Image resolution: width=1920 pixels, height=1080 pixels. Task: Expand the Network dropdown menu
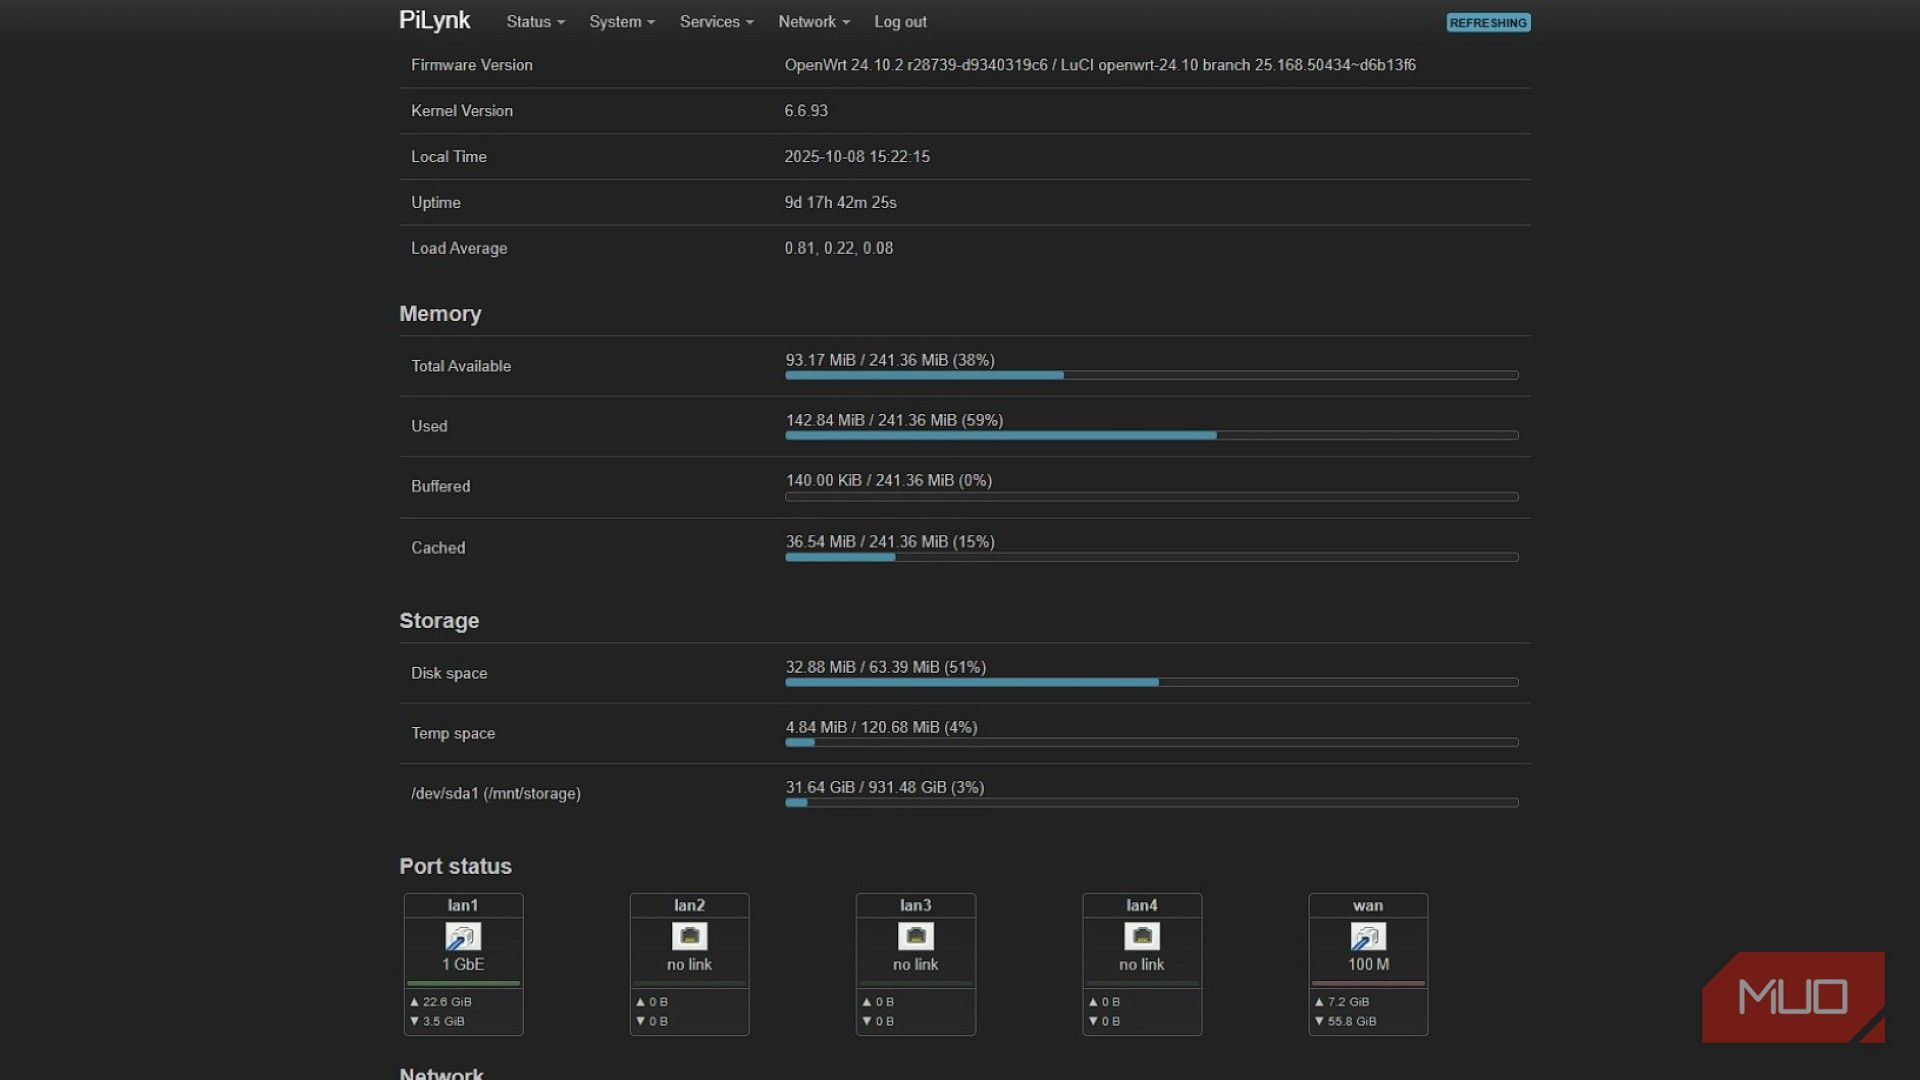[x=814, y=22]
